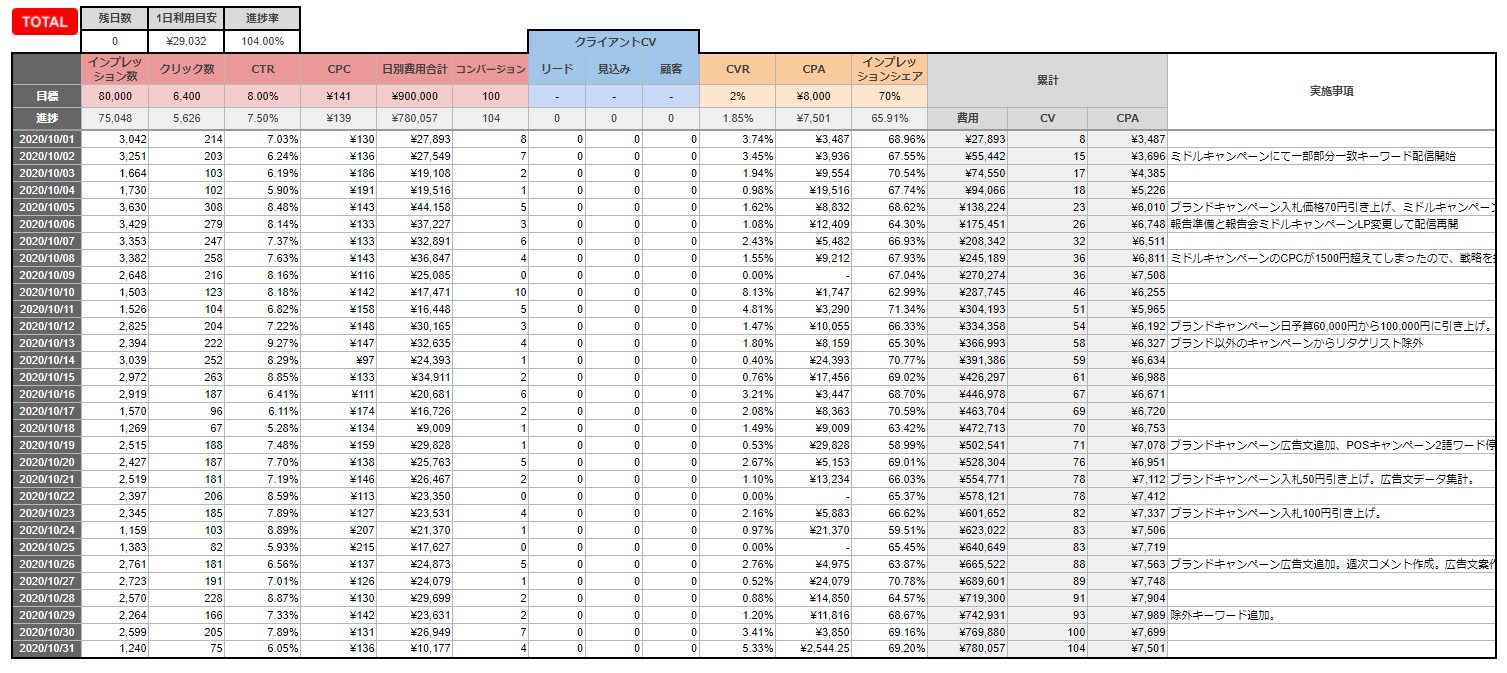
Task: Click the note ミドルキャンペーンにて一部部分一致キーワード配信開始
Action: tap(1312, 156)
